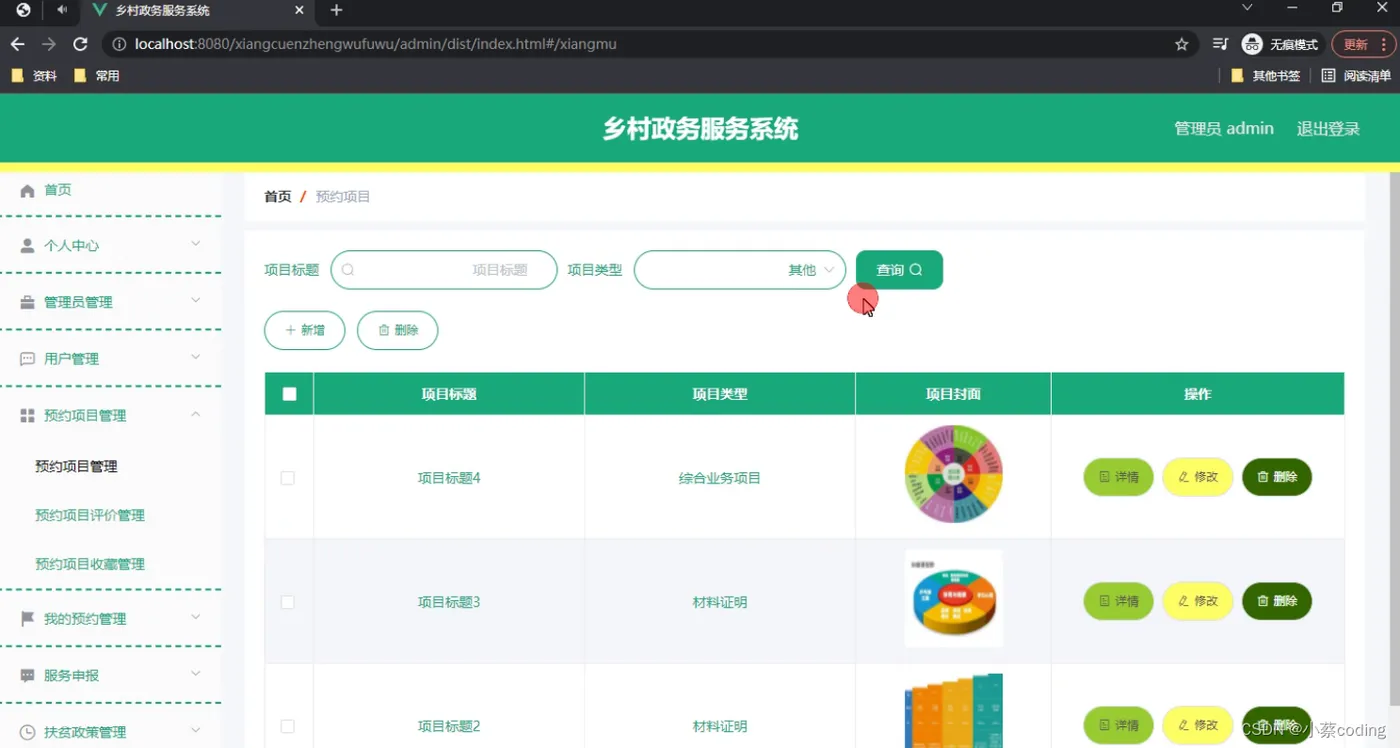
Task: Bookmark this page with the star icon
Action: 1181,44
